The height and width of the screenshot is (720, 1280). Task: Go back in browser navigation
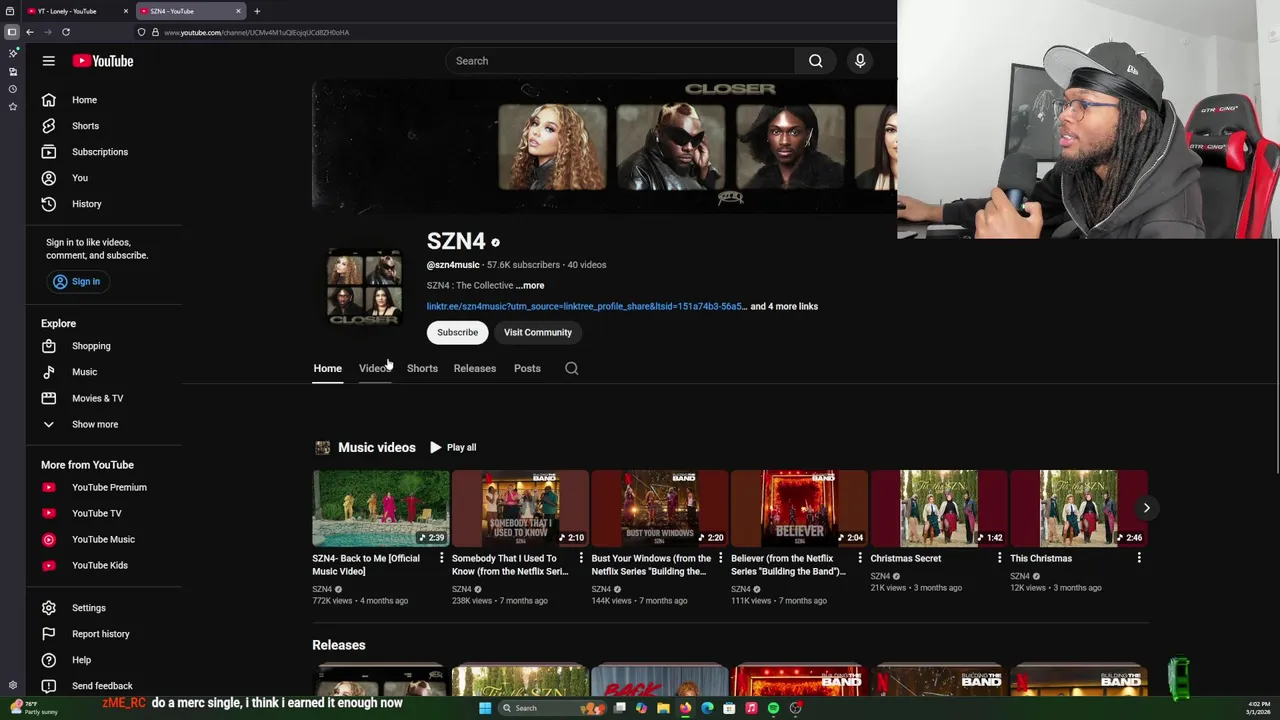click(x=30, y=32)
